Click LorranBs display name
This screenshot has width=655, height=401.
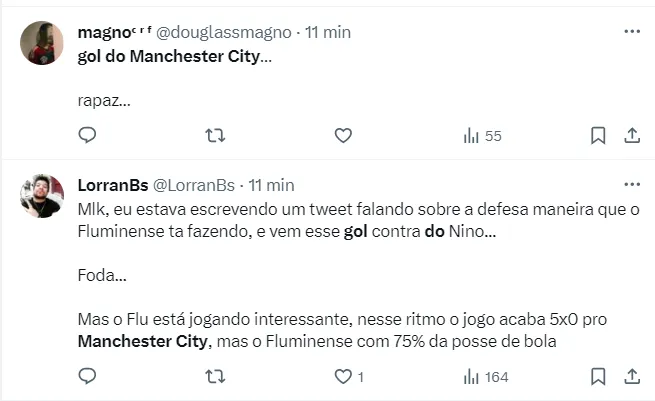point(112,185)
